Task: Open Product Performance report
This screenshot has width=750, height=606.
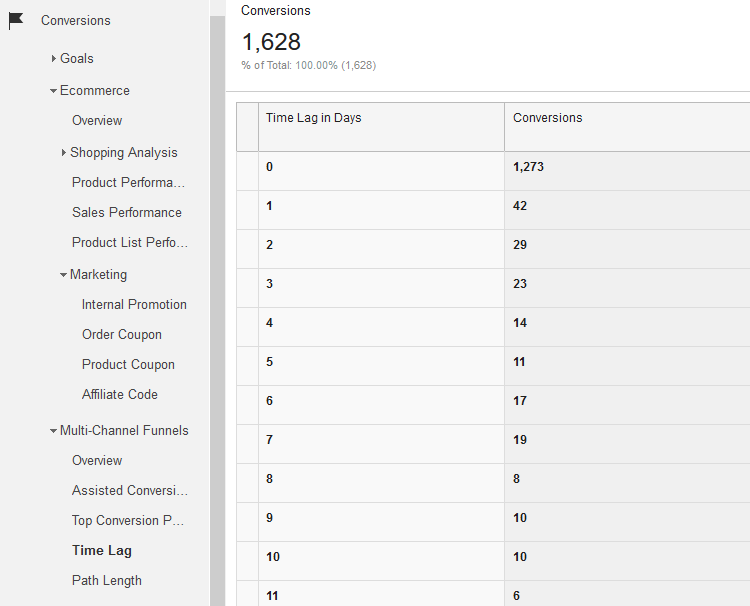Action: [128, 183]
